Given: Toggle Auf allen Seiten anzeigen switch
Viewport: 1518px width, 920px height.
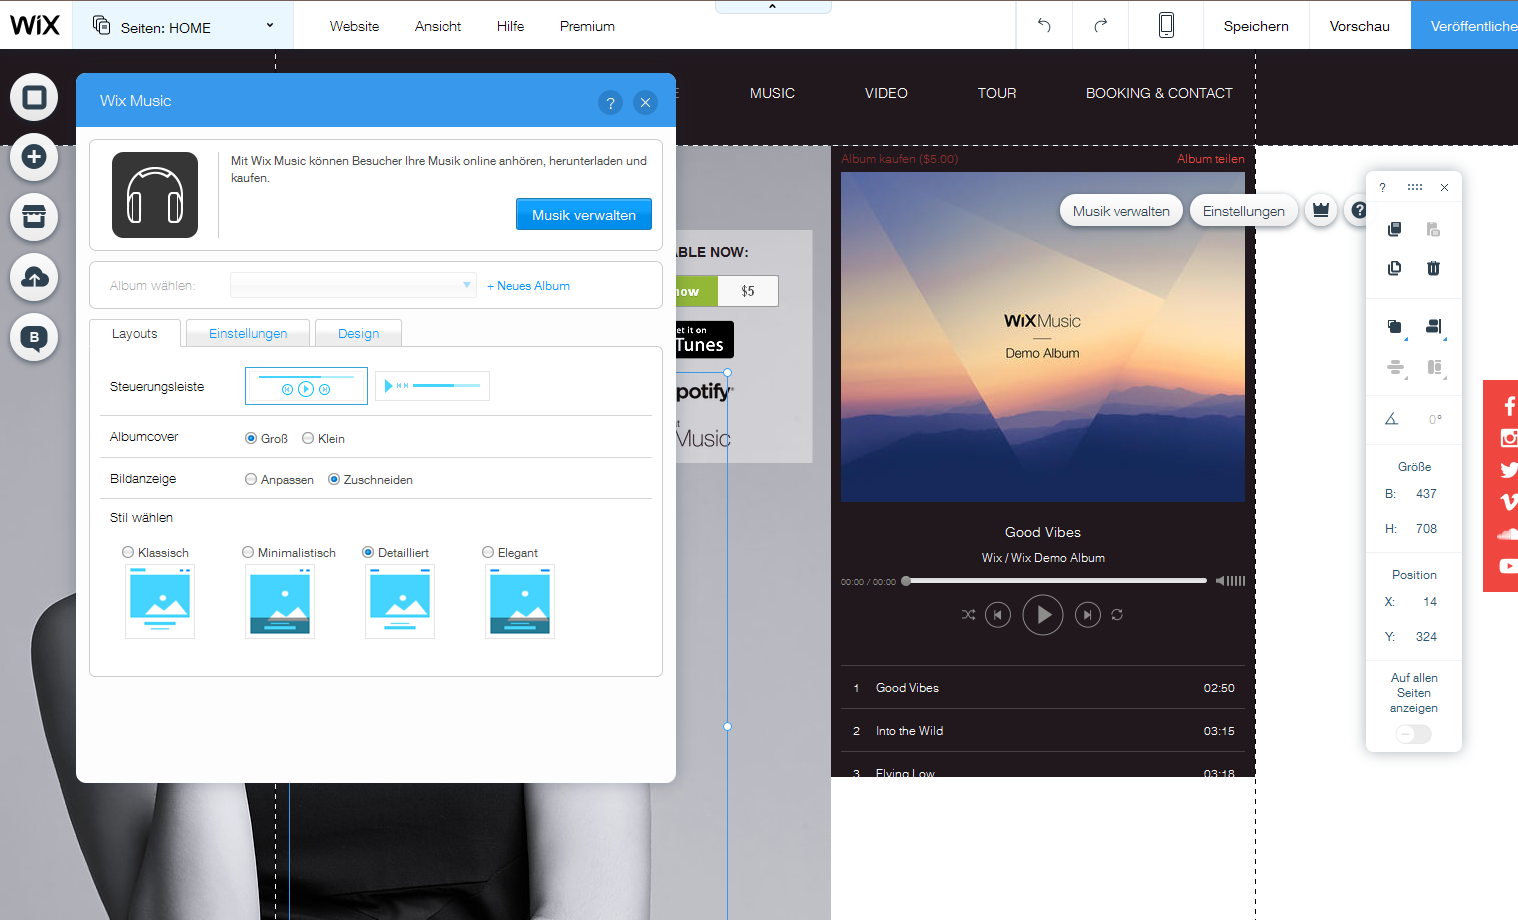Looking at the screenshot, I should pos(1414,734).
